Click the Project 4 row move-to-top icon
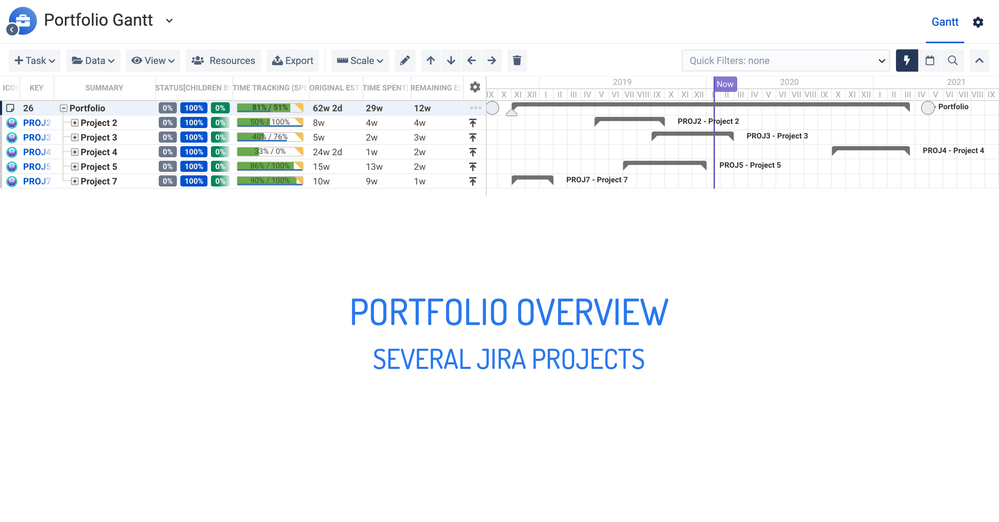 point(473,152)
